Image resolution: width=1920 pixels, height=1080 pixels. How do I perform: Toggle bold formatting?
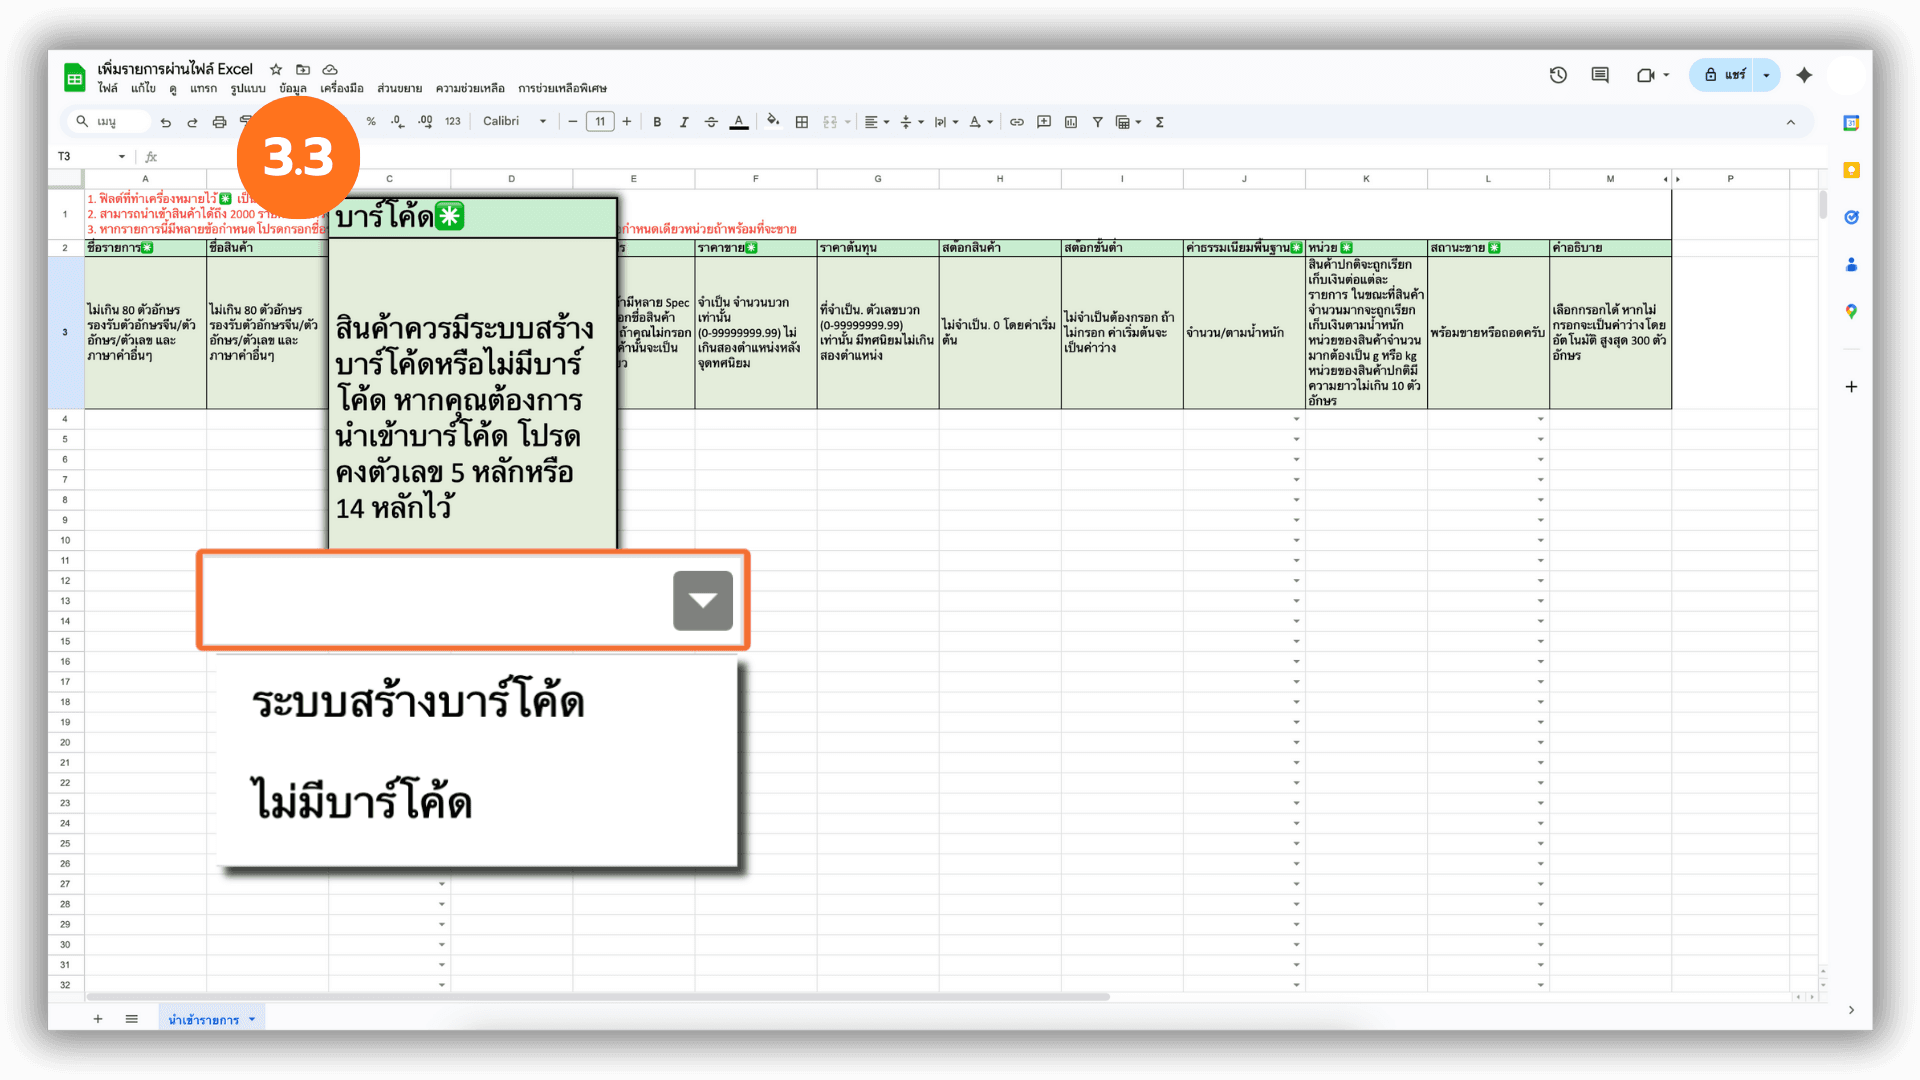pos(657,122)
